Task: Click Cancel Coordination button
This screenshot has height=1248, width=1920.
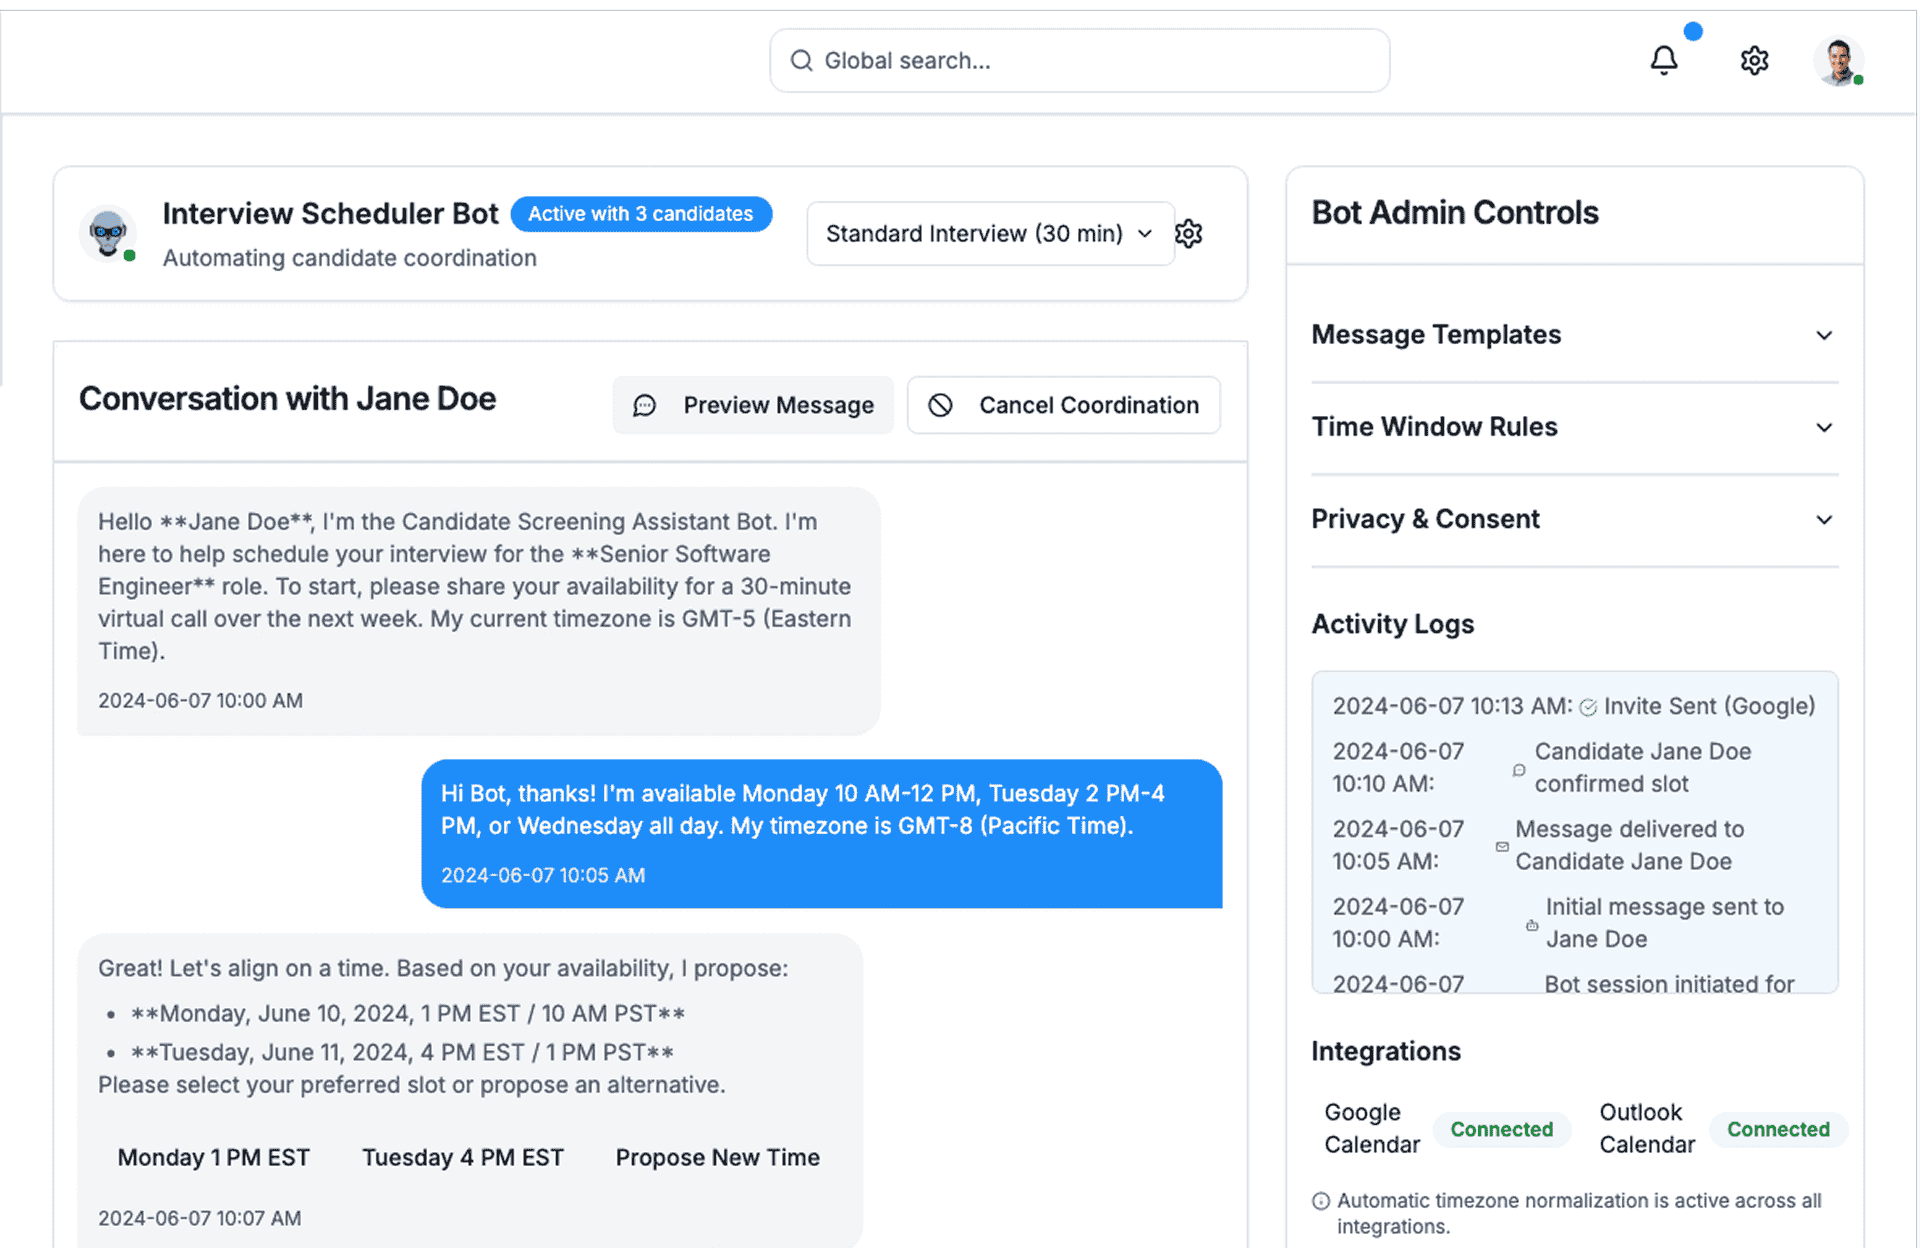Action: pos(1063,405)
